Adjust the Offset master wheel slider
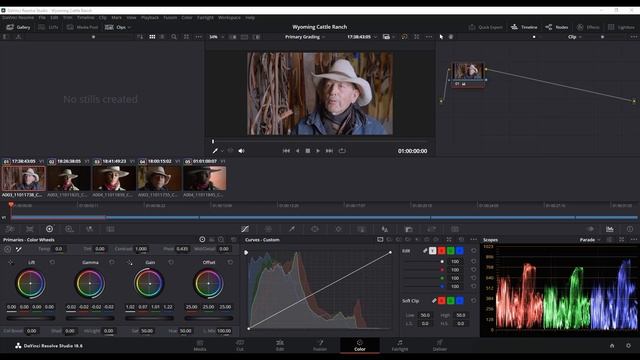Screen dimensions: 640x360 click(x=209, y=318)
